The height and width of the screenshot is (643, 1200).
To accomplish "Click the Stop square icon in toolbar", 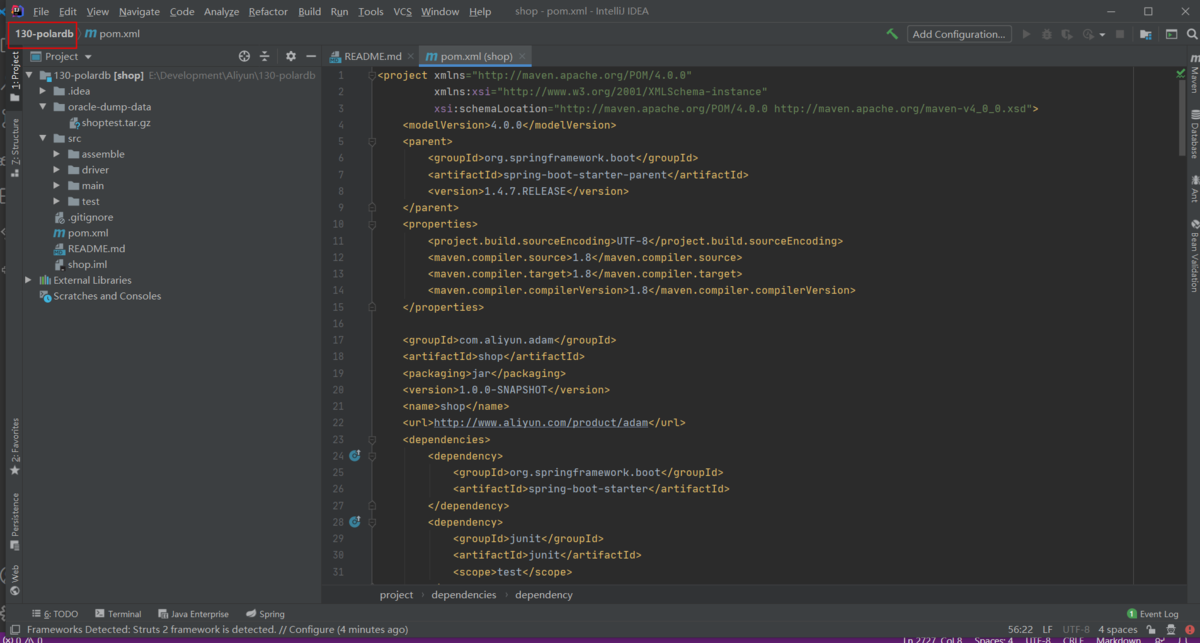I will [1120, 34].
